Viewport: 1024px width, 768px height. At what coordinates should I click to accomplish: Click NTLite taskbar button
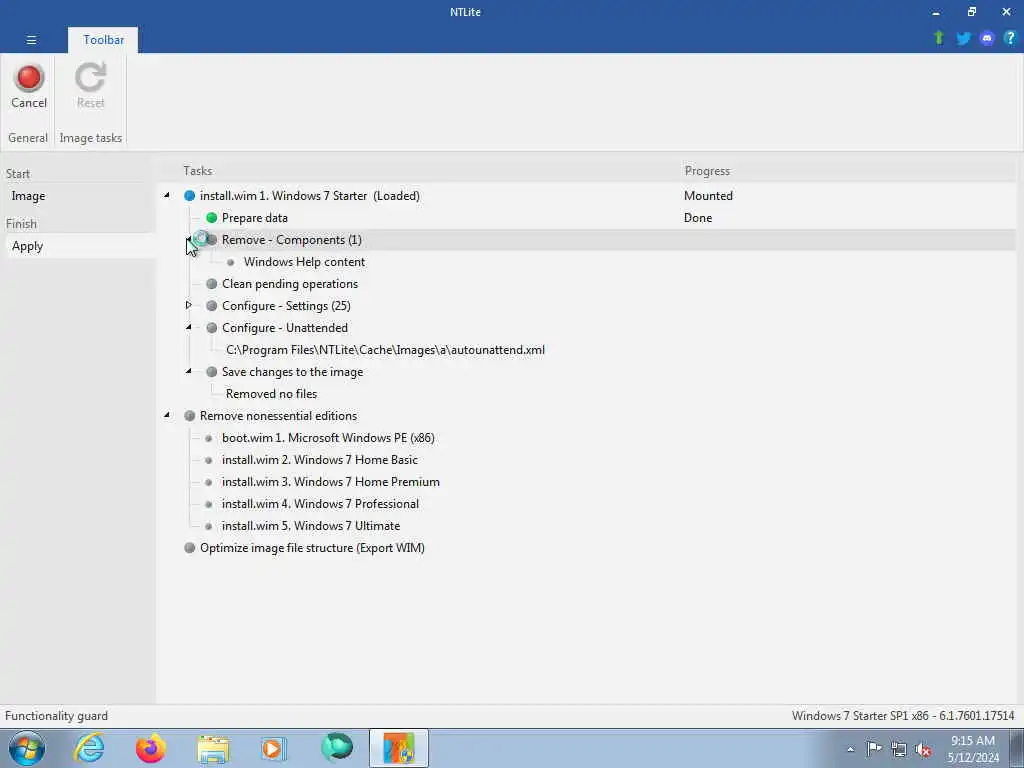(x=399, y=748)
